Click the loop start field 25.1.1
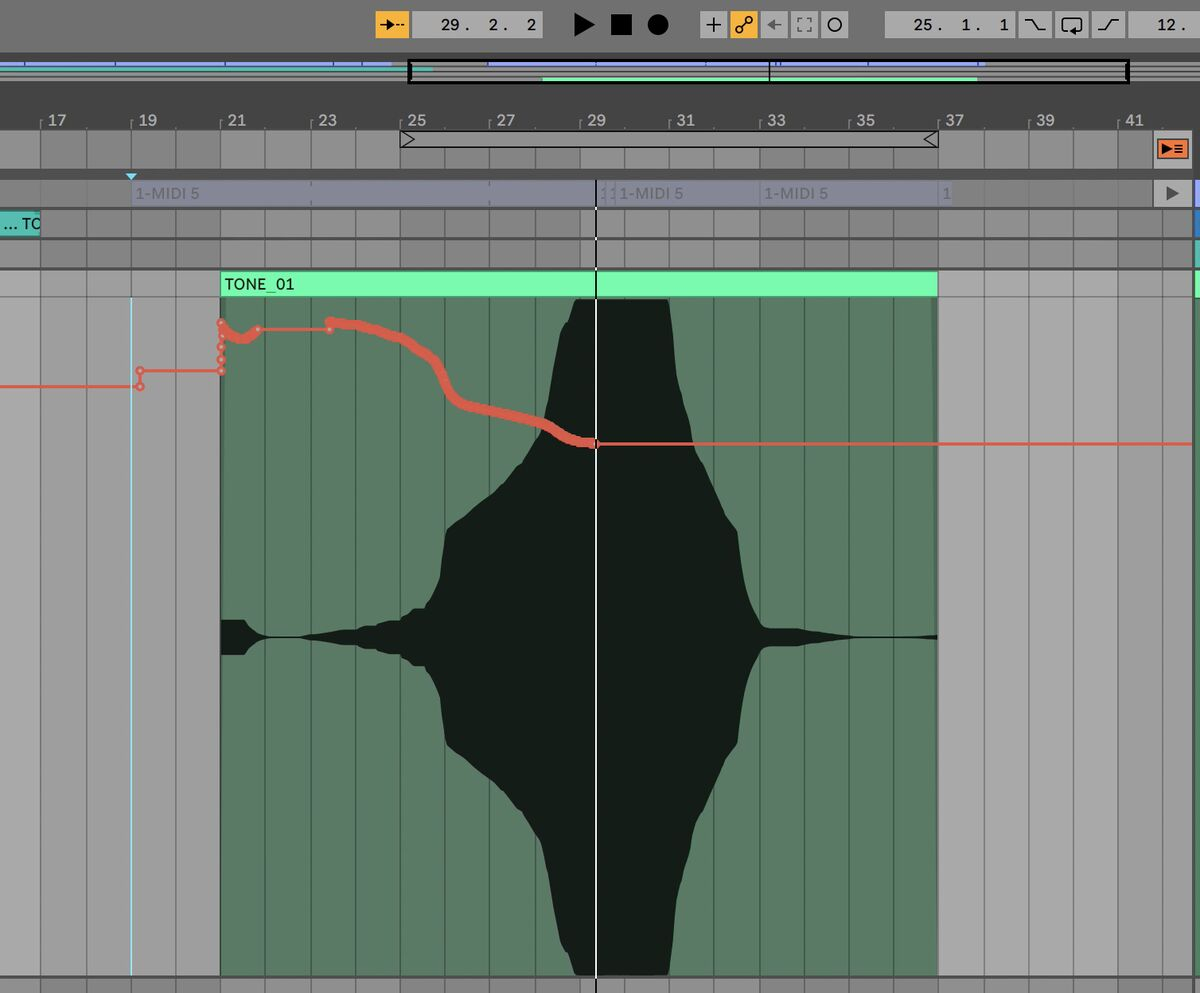The width and height of the screenshot is (1200, 993). coord(949,25)
